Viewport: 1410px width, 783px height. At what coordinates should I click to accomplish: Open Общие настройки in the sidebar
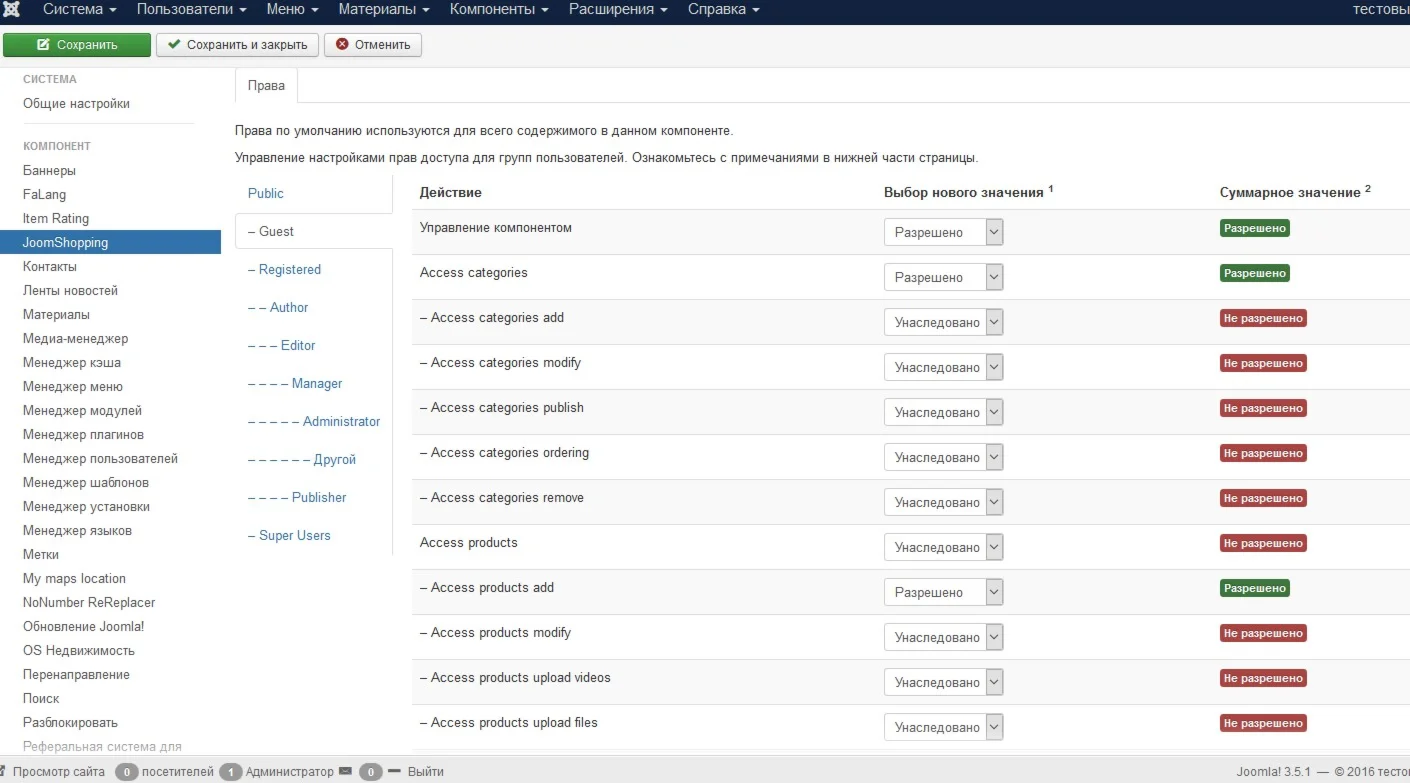click(x=76, y=104)
